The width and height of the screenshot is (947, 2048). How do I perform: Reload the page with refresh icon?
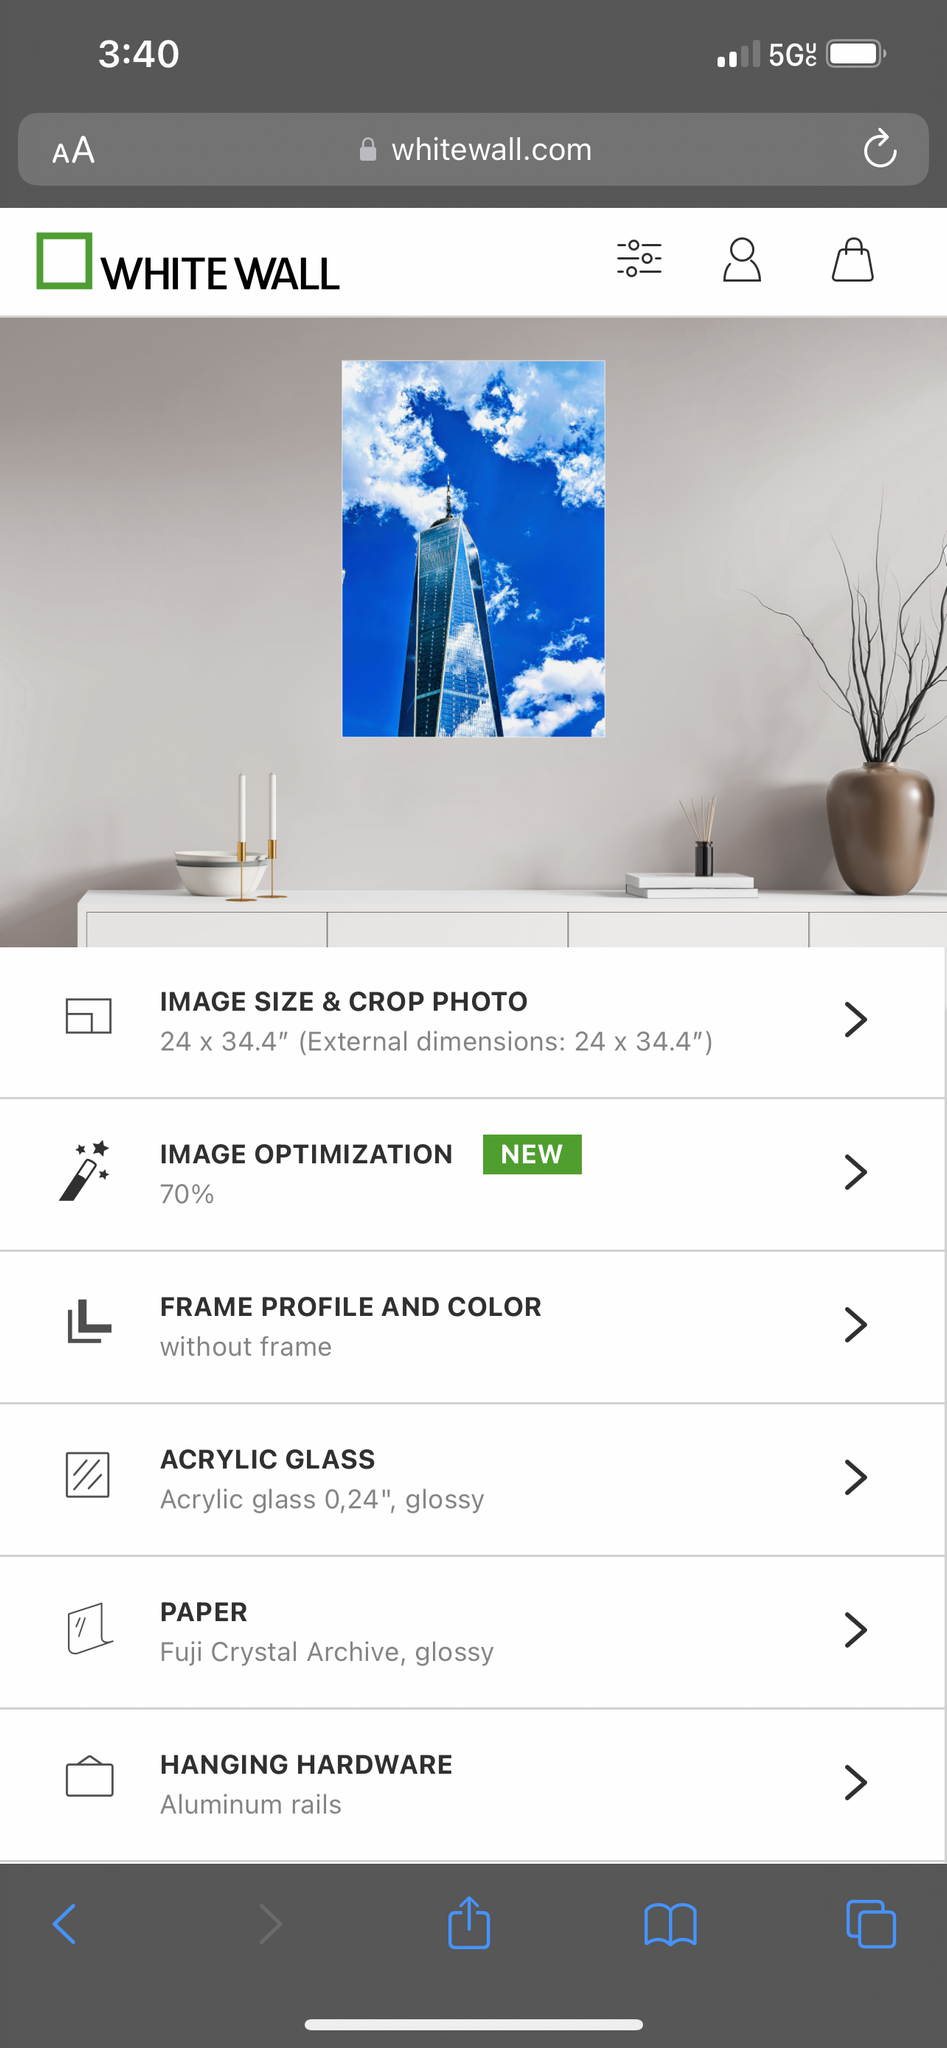tap(880, 149)
